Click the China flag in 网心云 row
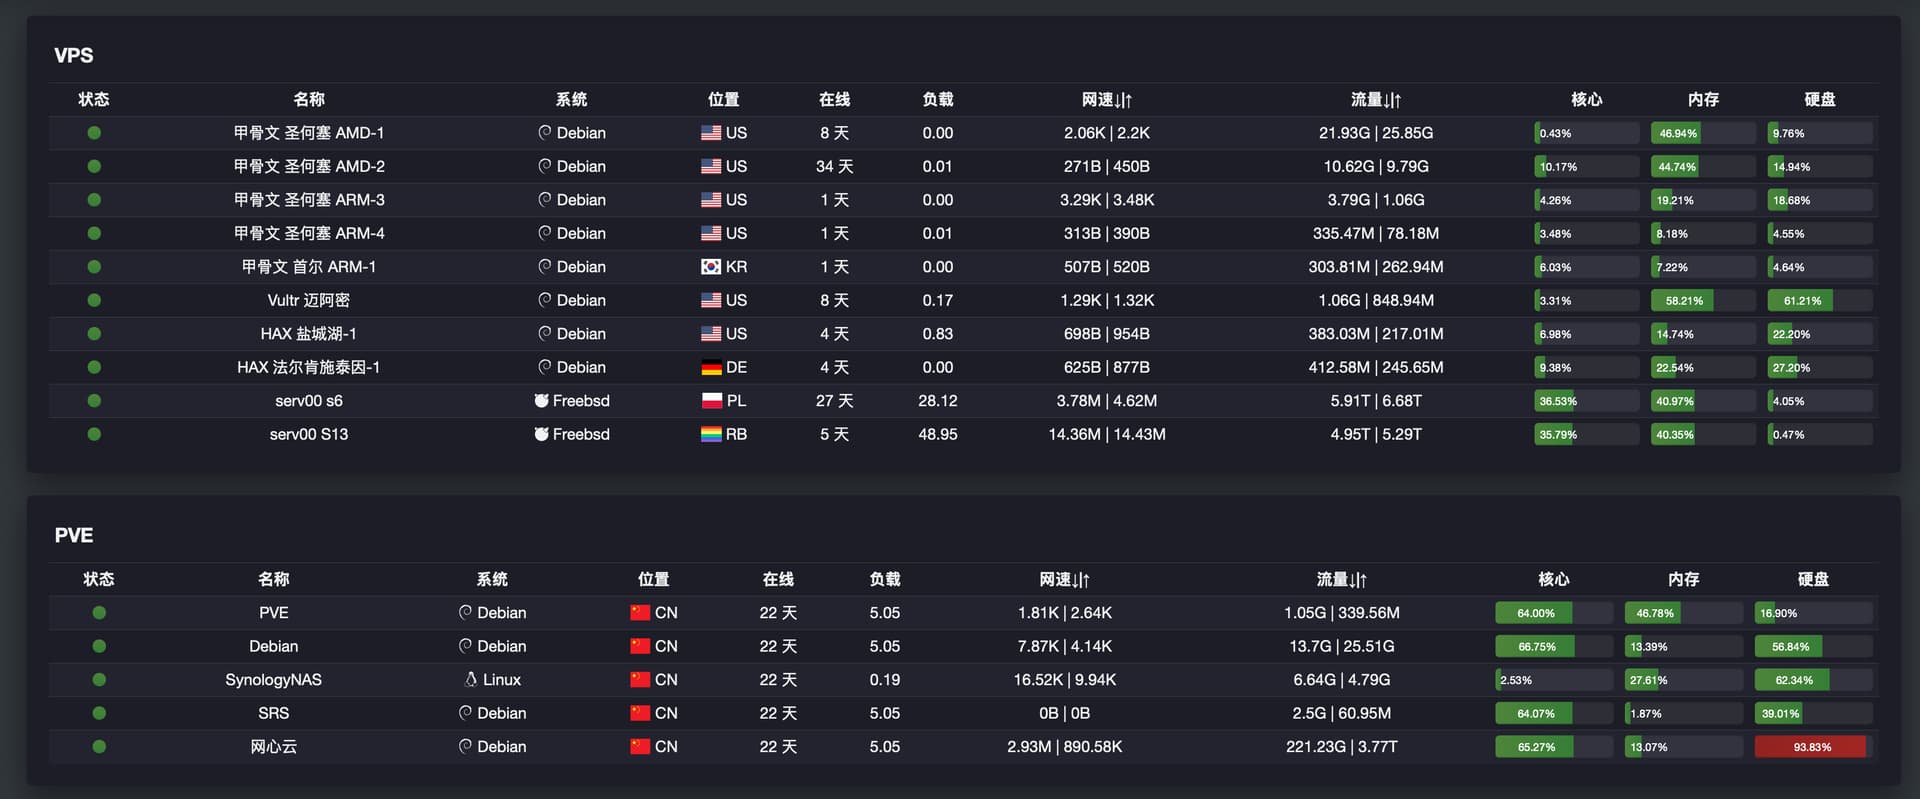The width and height of the screenshot is (1920, 799). point(640,747)
